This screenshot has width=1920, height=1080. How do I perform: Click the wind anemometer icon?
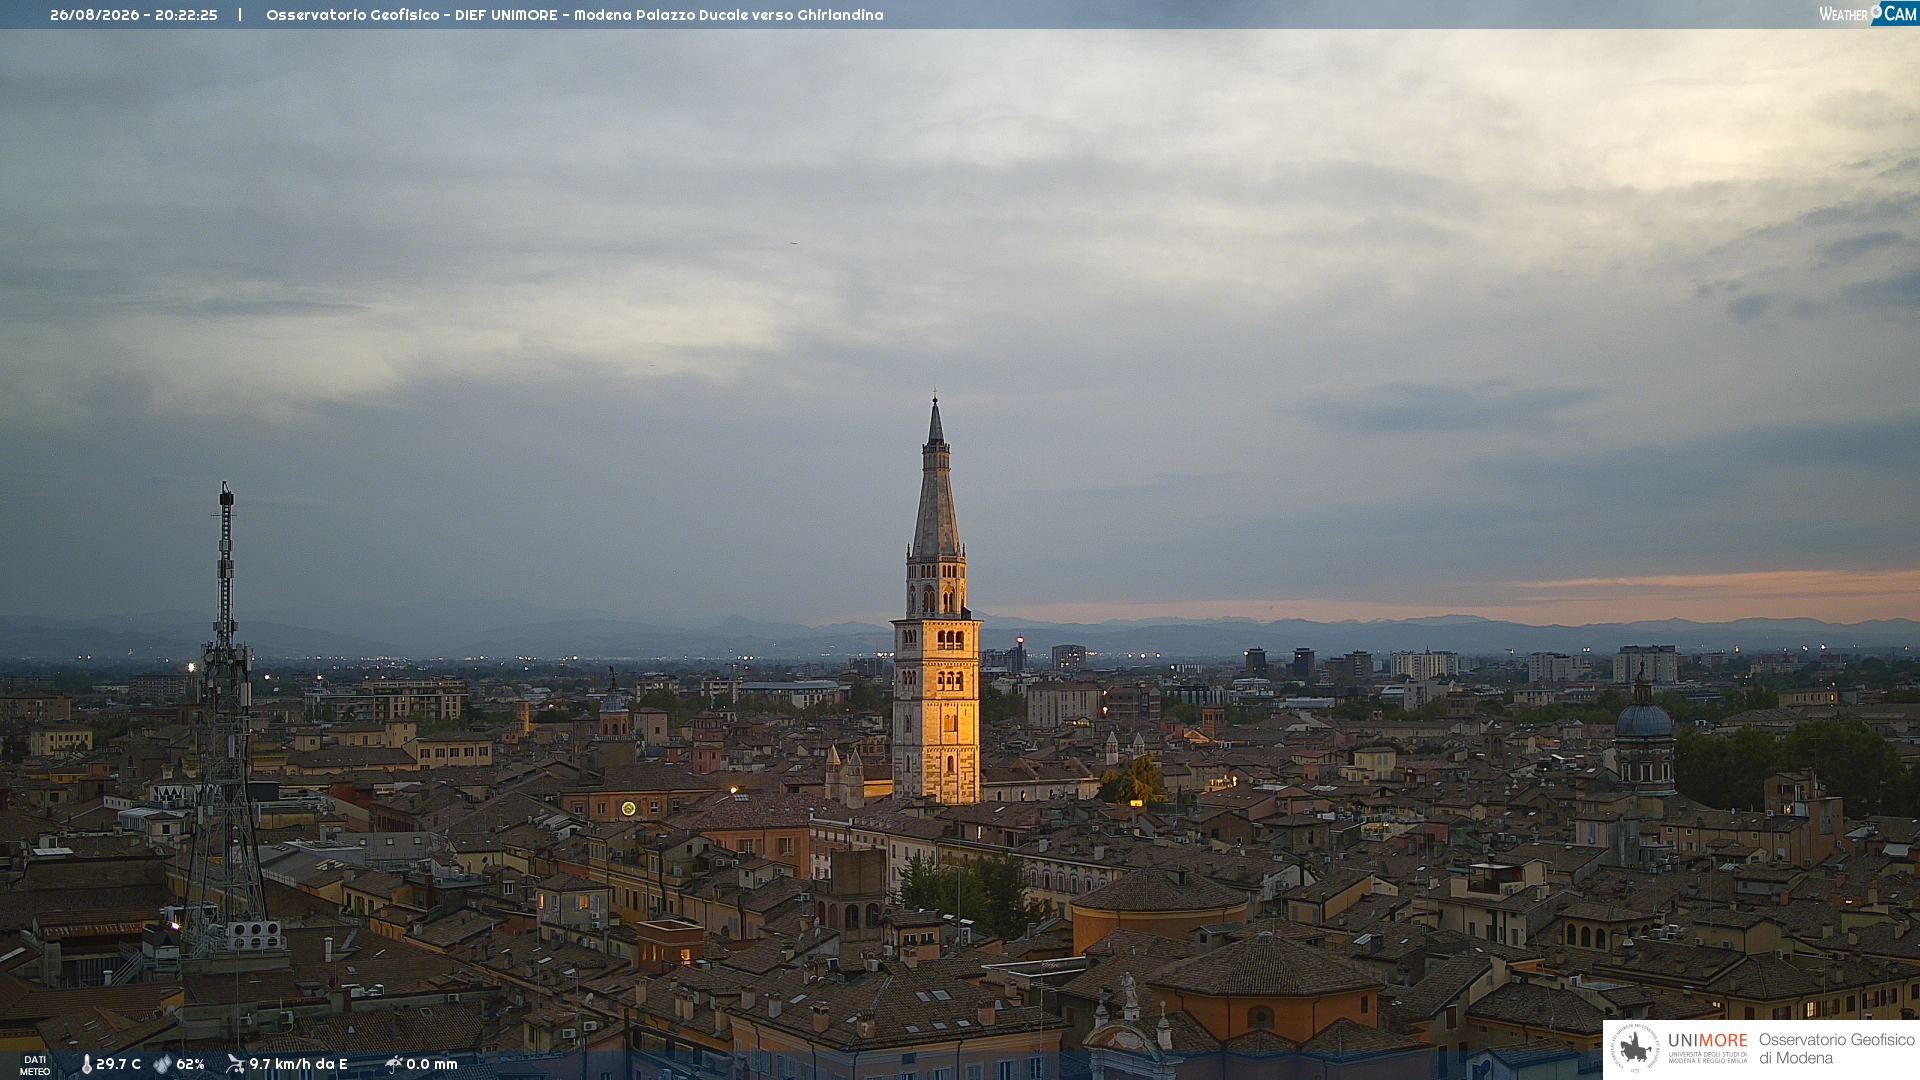235,1064
